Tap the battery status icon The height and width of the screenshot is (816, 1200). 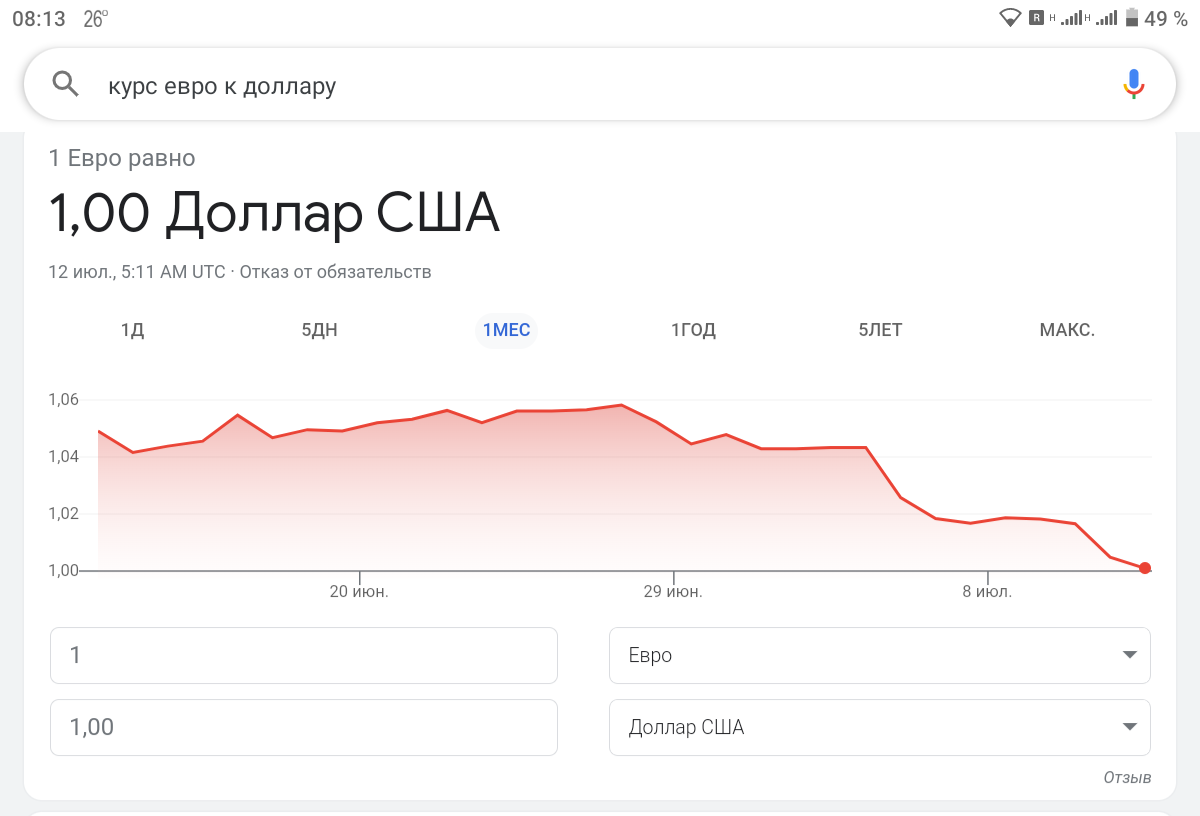pos(1132,17)
